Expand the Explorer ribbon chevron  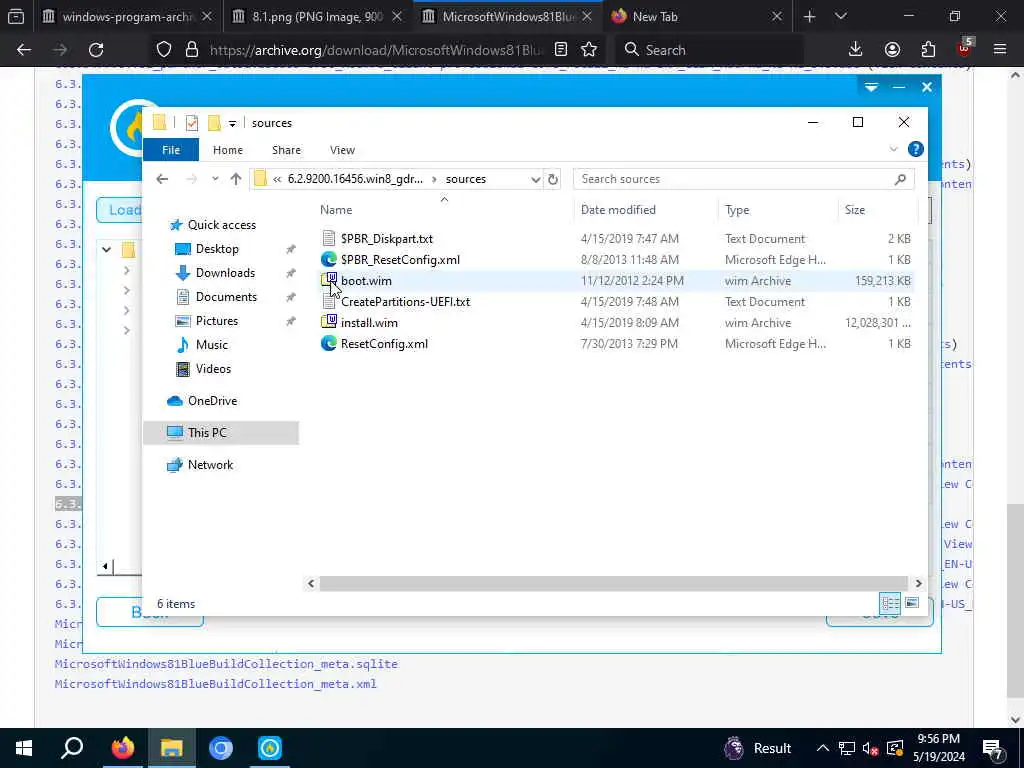point(893,150)
